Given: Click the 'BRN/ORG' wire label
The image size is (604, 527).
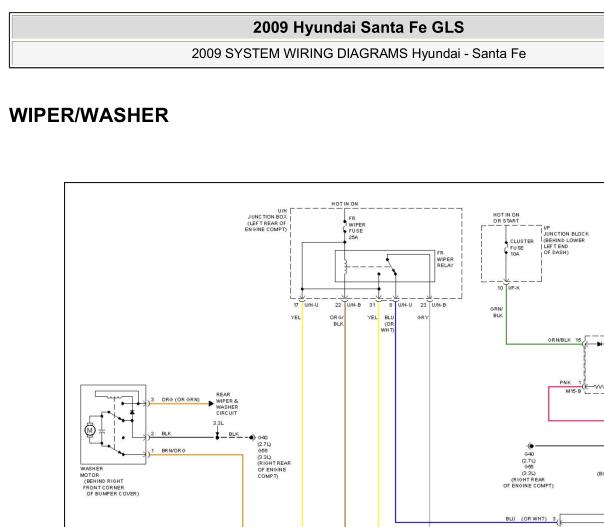Looking at the screenshot, I should (173, 450).
